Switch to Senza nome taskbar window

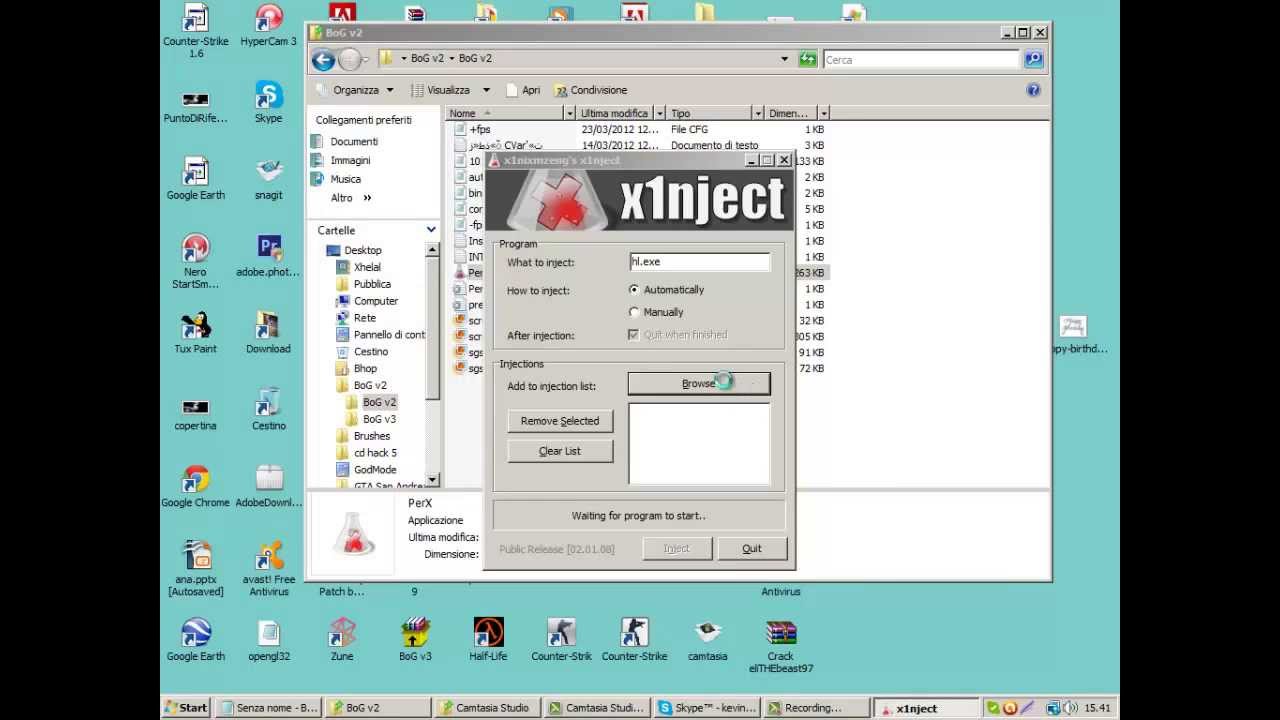[269, 708]
